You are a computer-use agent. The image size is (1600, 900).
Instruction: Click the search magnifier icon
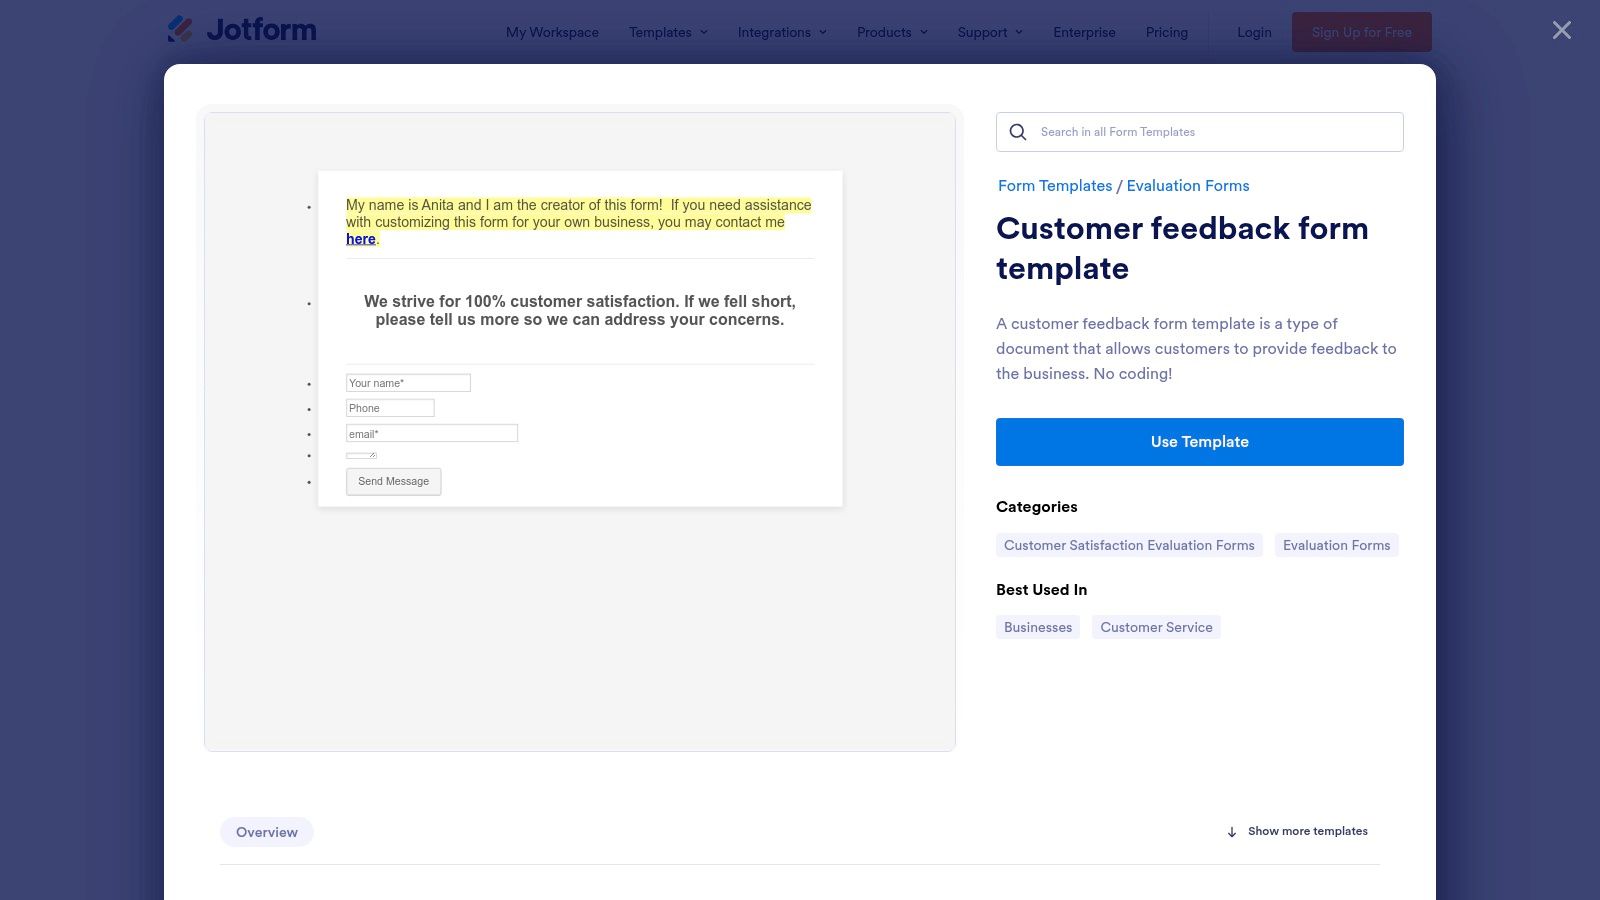pyautogui.click(x=1018, y=132)
